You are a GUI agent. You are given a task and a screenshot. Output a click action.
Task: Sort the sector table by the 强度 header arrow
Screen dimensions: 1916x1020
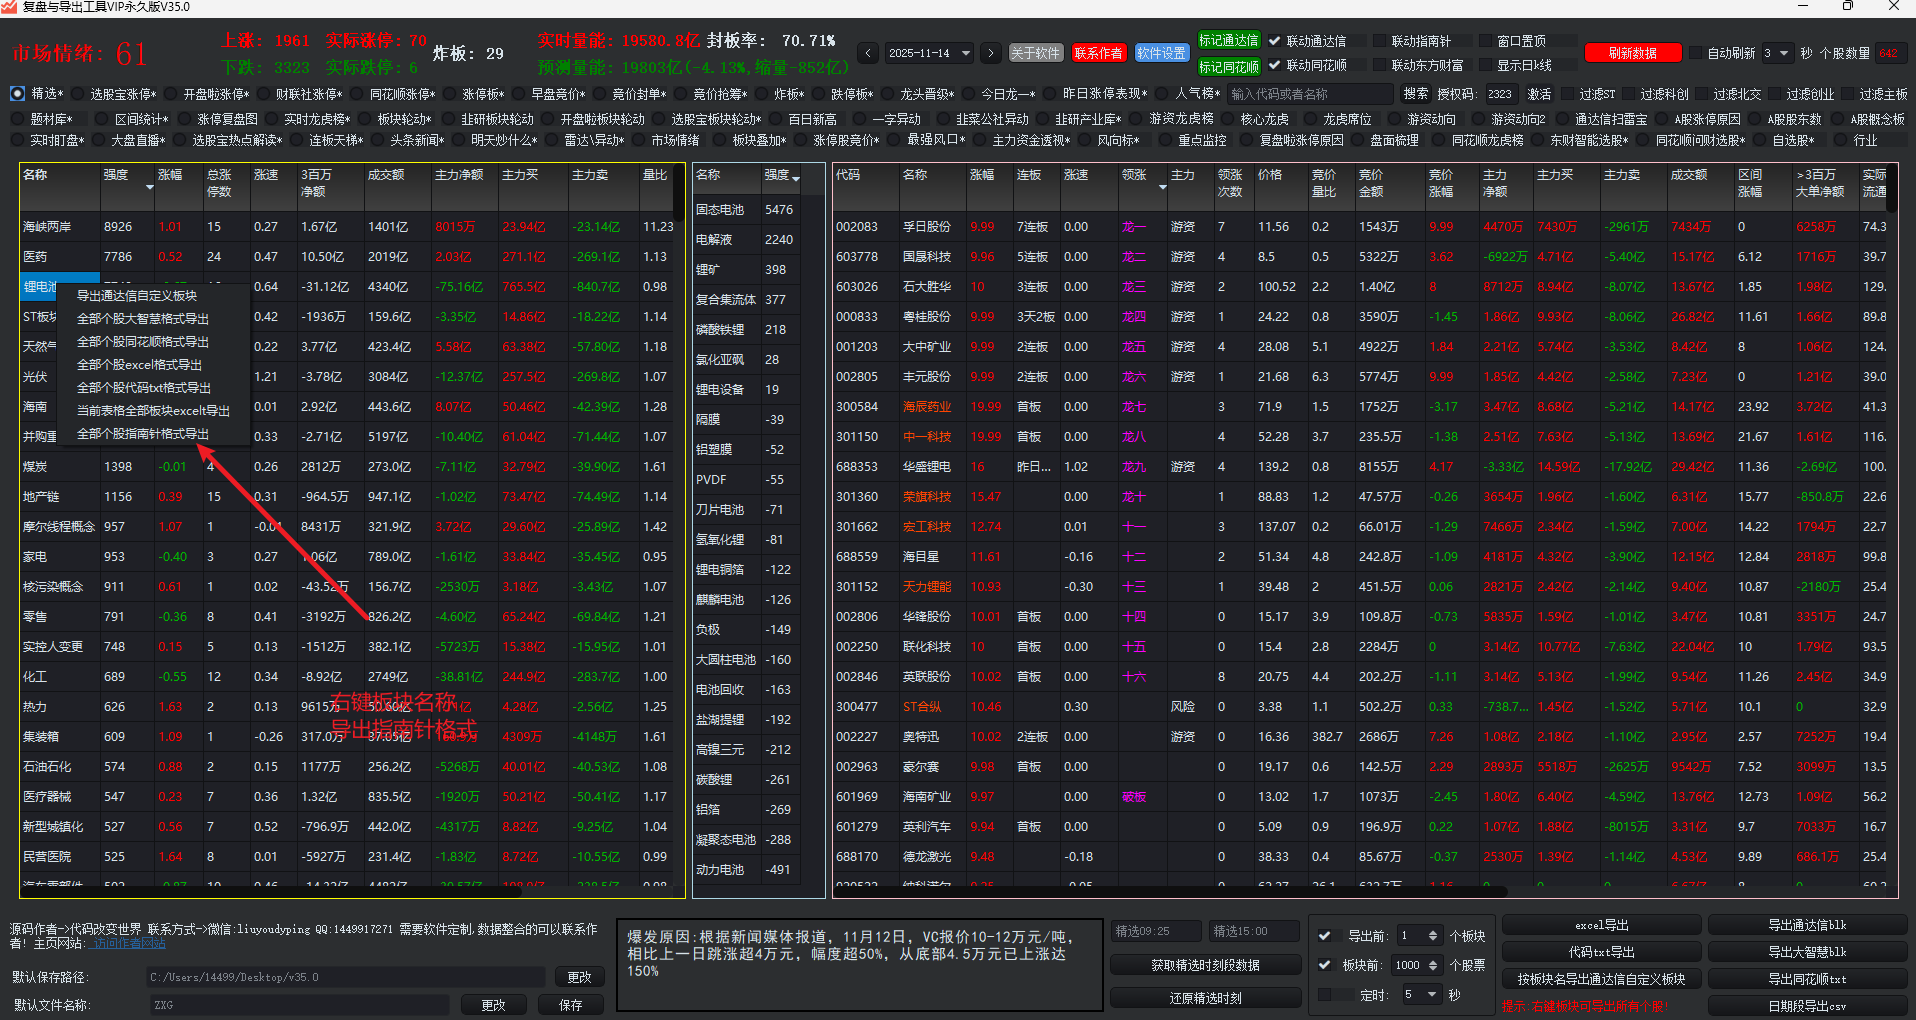coord(150,187)
